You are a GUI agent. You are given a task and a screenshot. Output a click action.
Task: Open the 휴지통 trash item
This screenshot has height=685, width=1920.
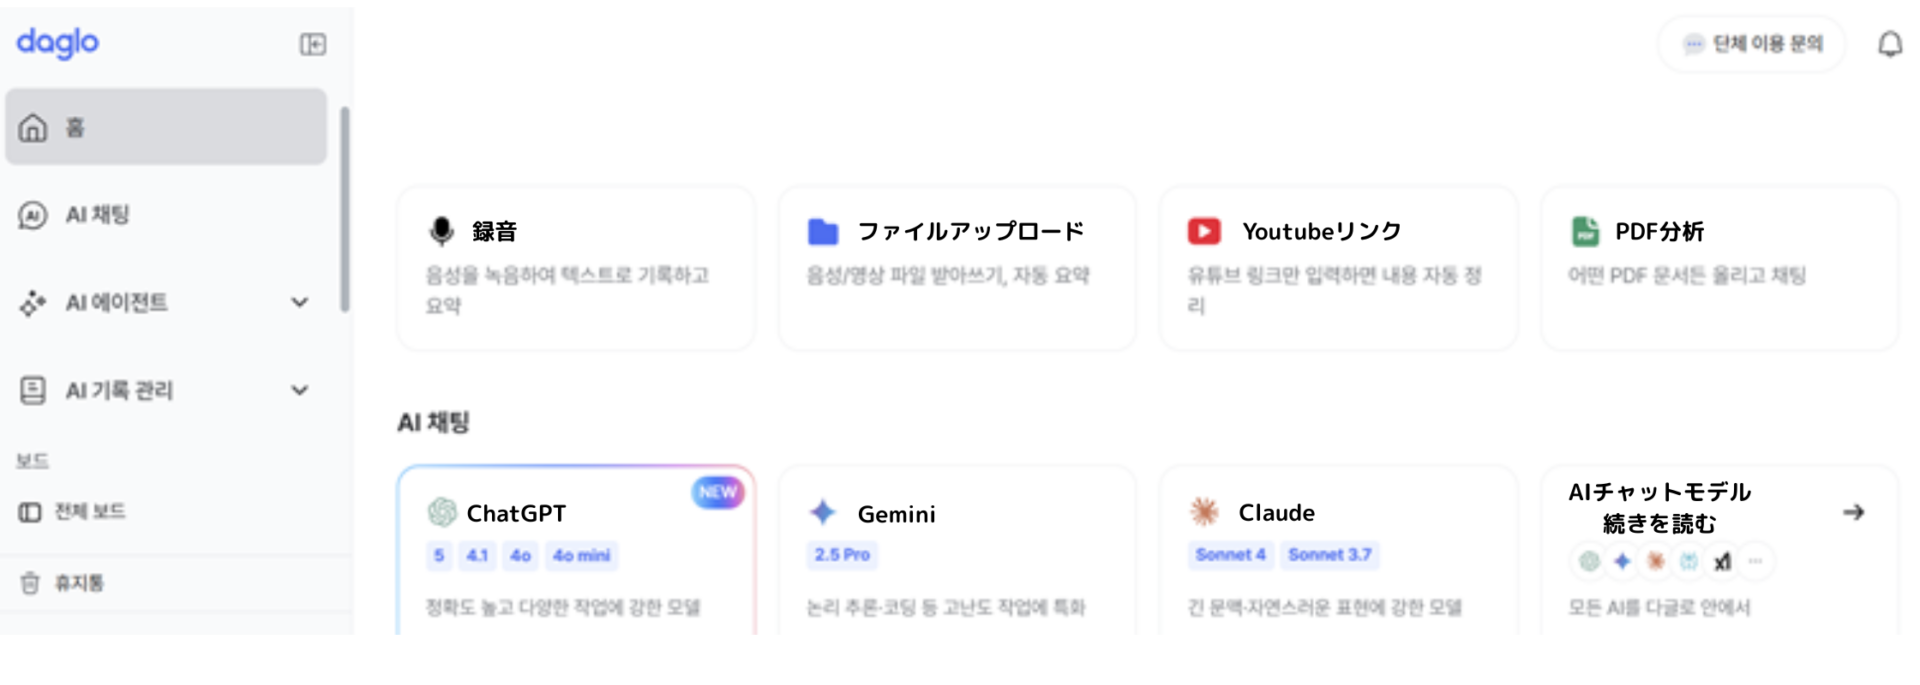[78, 583]
